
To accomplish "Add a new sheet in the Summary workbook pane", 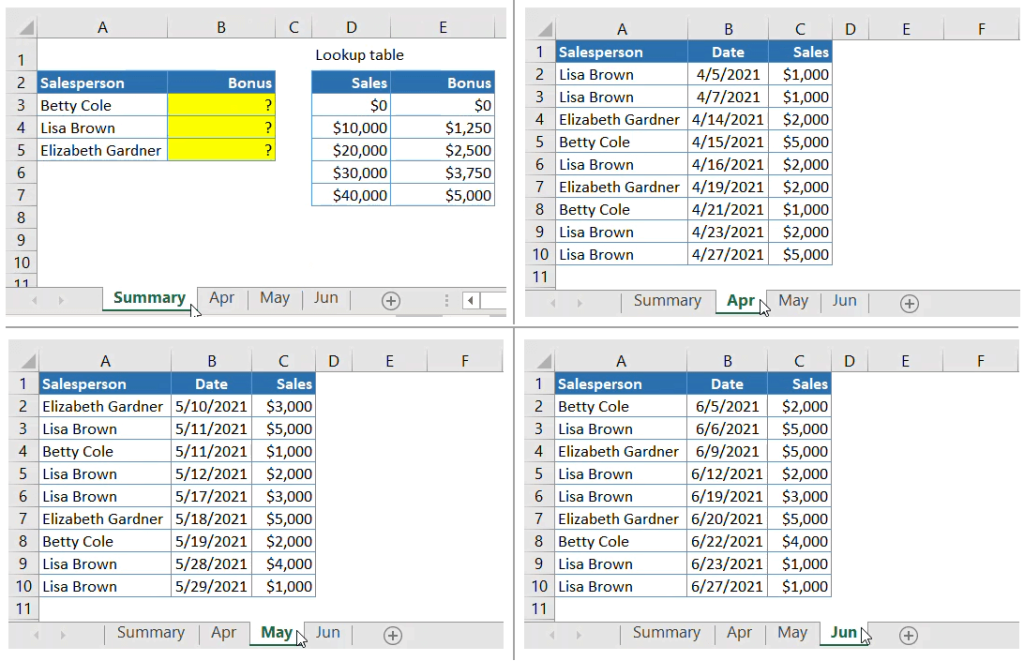I will pyautogui.click(x=391, y=300).
